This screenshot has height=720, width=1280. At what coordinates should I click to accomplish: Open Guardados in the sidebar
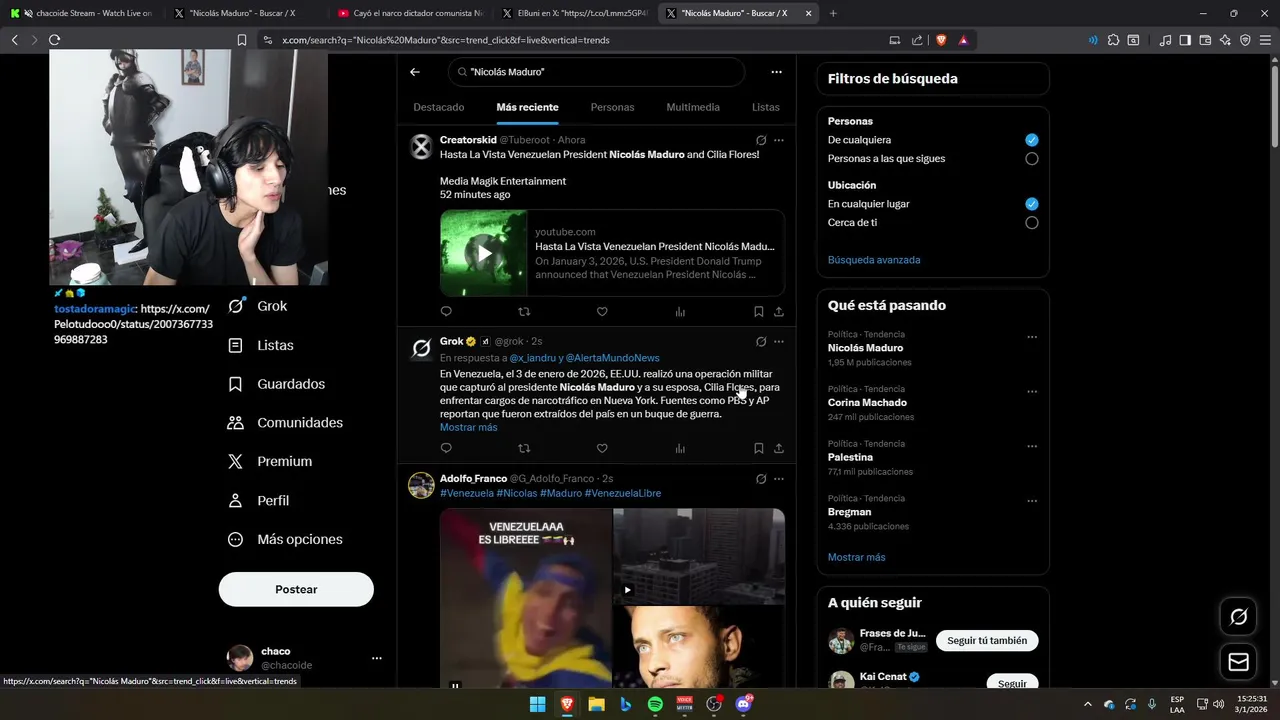[x=277, y=384]
